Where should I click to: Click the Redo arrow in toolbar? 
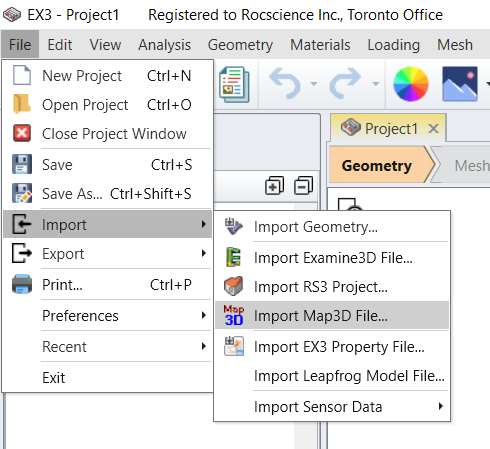pos(345,83)
